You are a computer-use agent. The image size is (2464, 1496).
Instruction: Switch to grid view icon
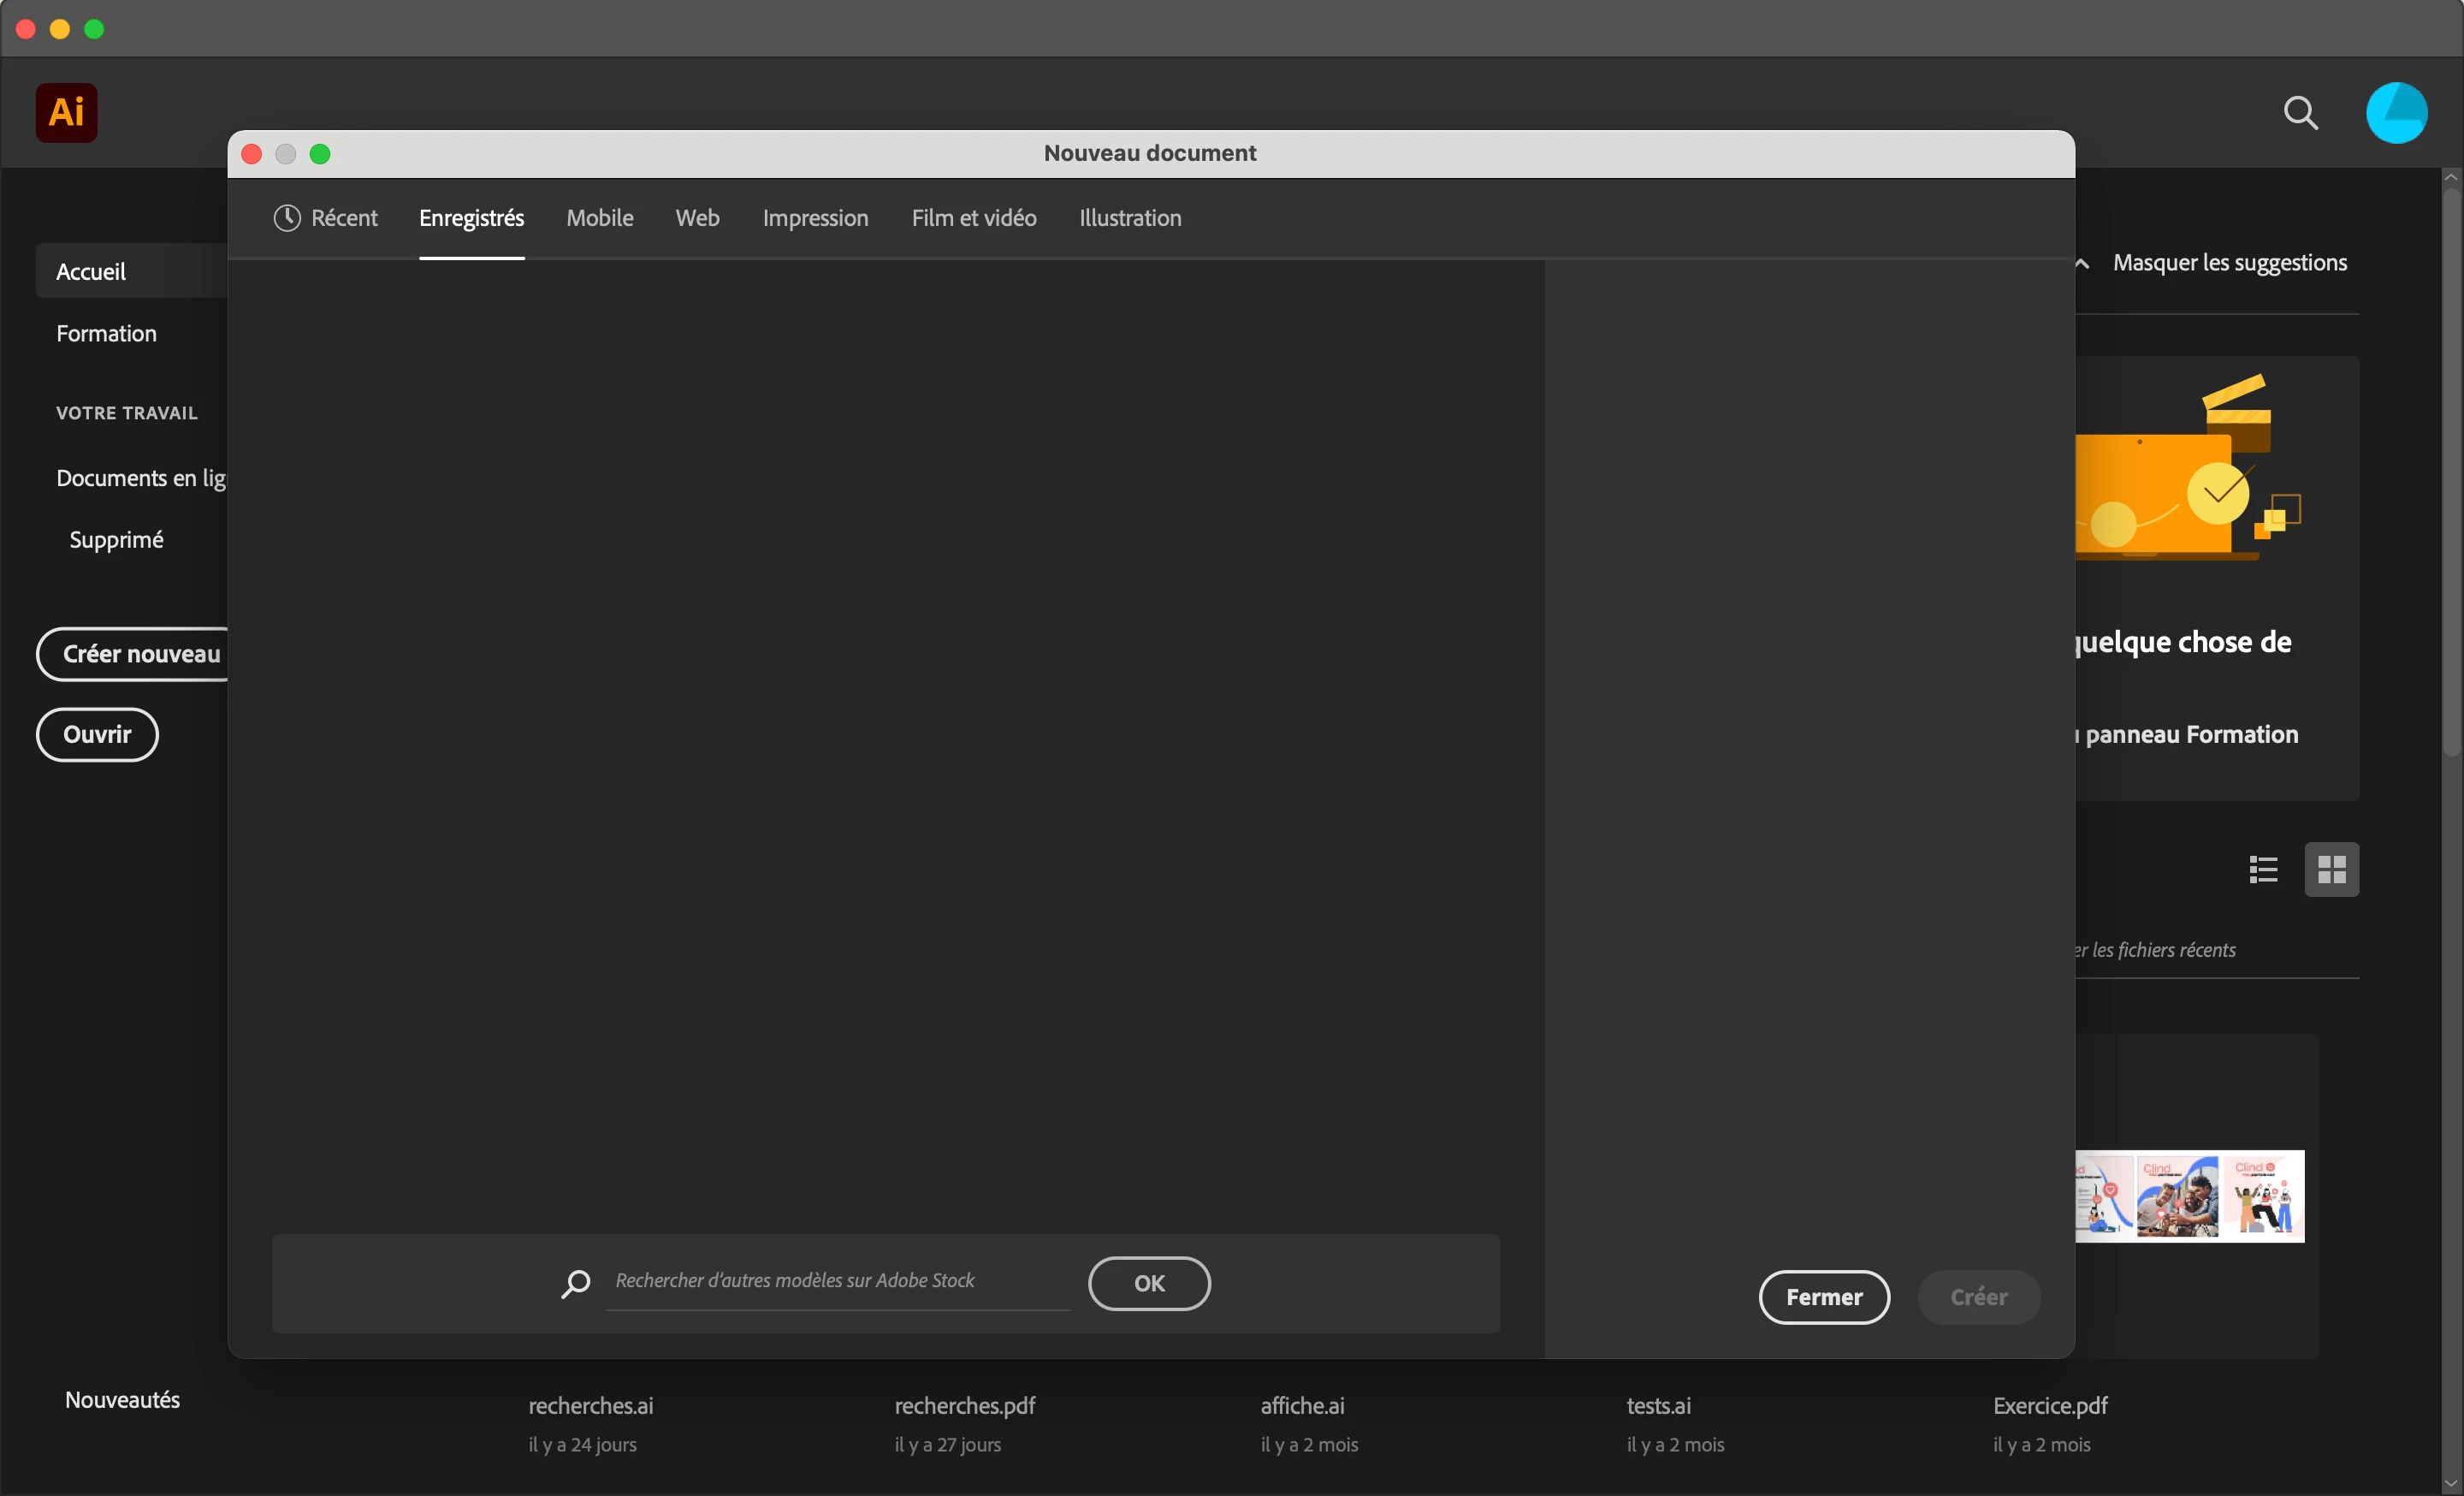(x=2331, y=869)
